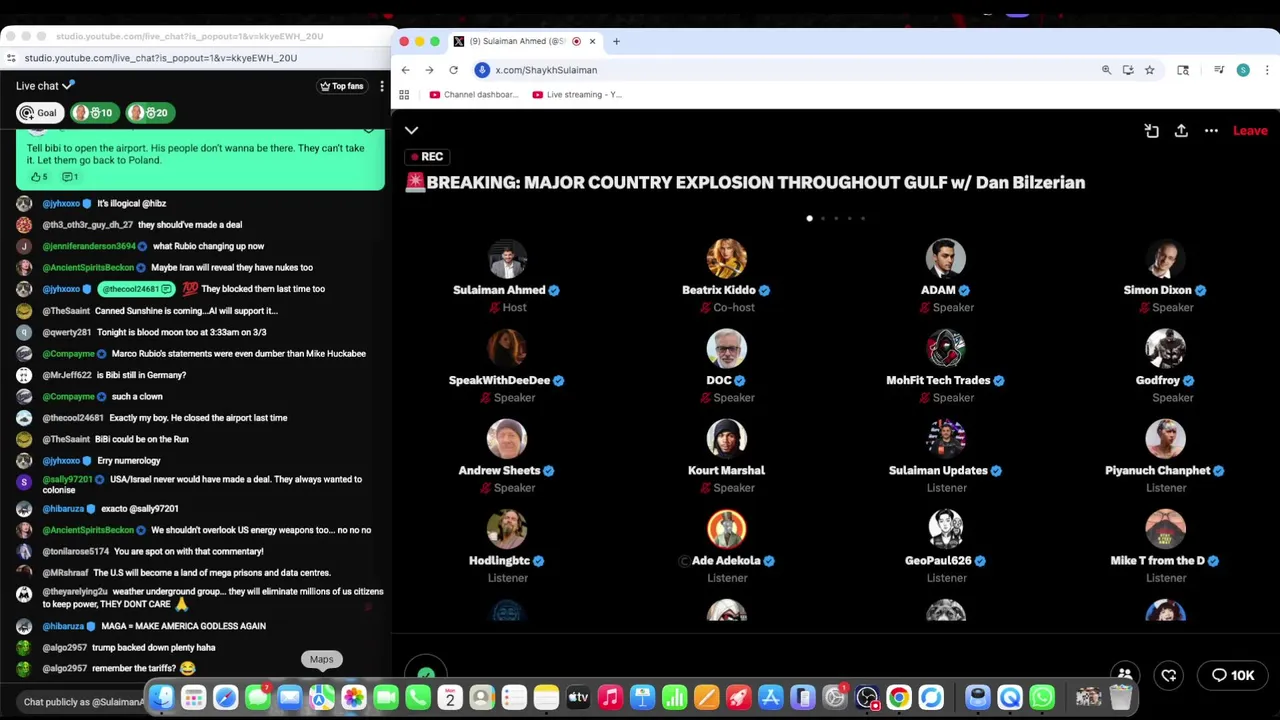1280x720 pixels.
Task: Bookmark this page with the star icon
Action: click(1149, 70)
